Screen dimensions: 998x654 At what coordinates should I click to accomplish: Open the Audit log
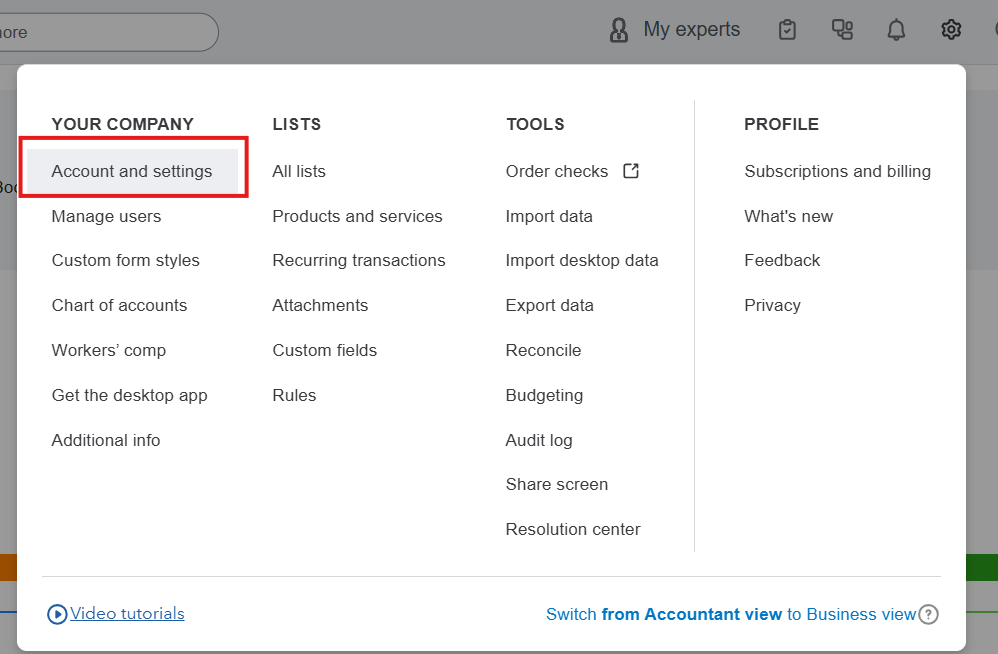point(539,440)
